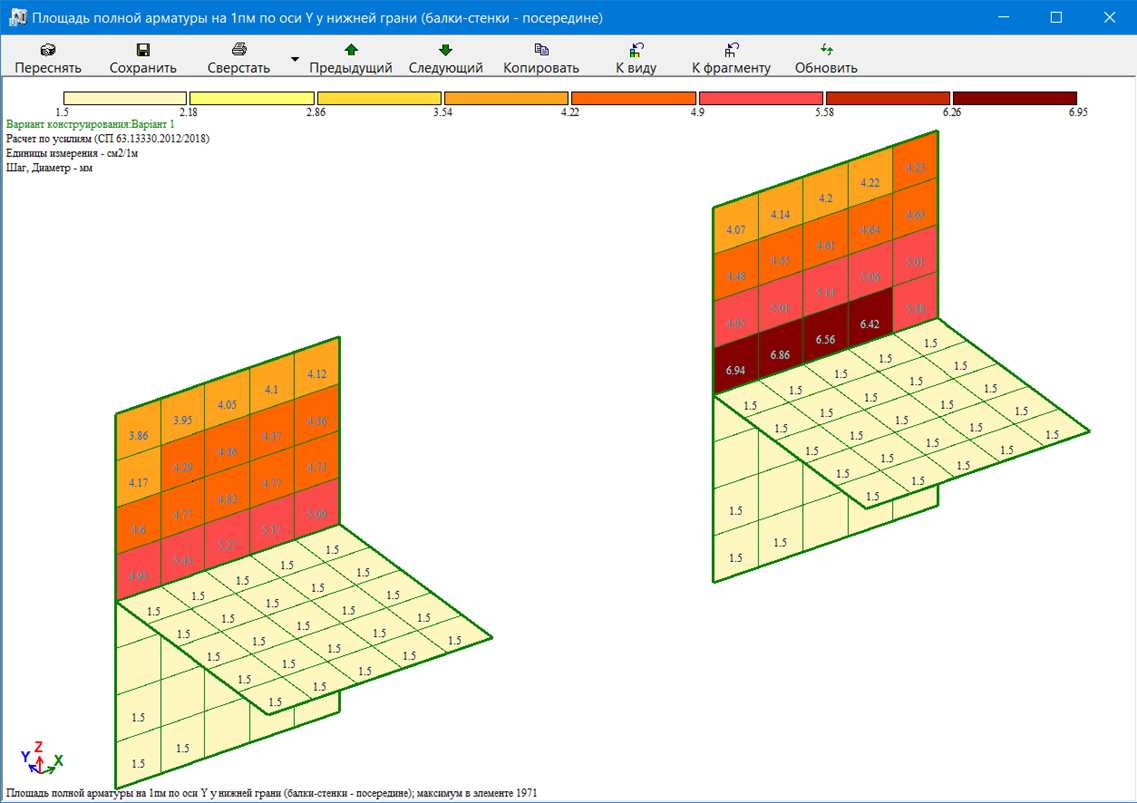The height and width of the screenshot is (803, 1137).
Task: Click the wall element labeled 6.94
Action: tap(735, 370)
